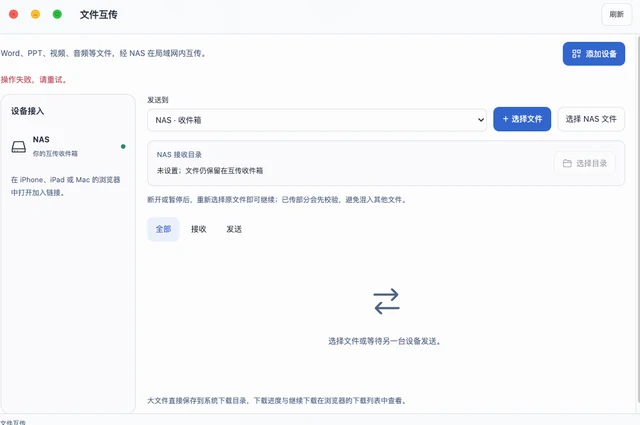The width and height of the screenshot is (640, 425).
Task: Click the 操作失败，请重试。 error message
Action: (x=34, y=80)
